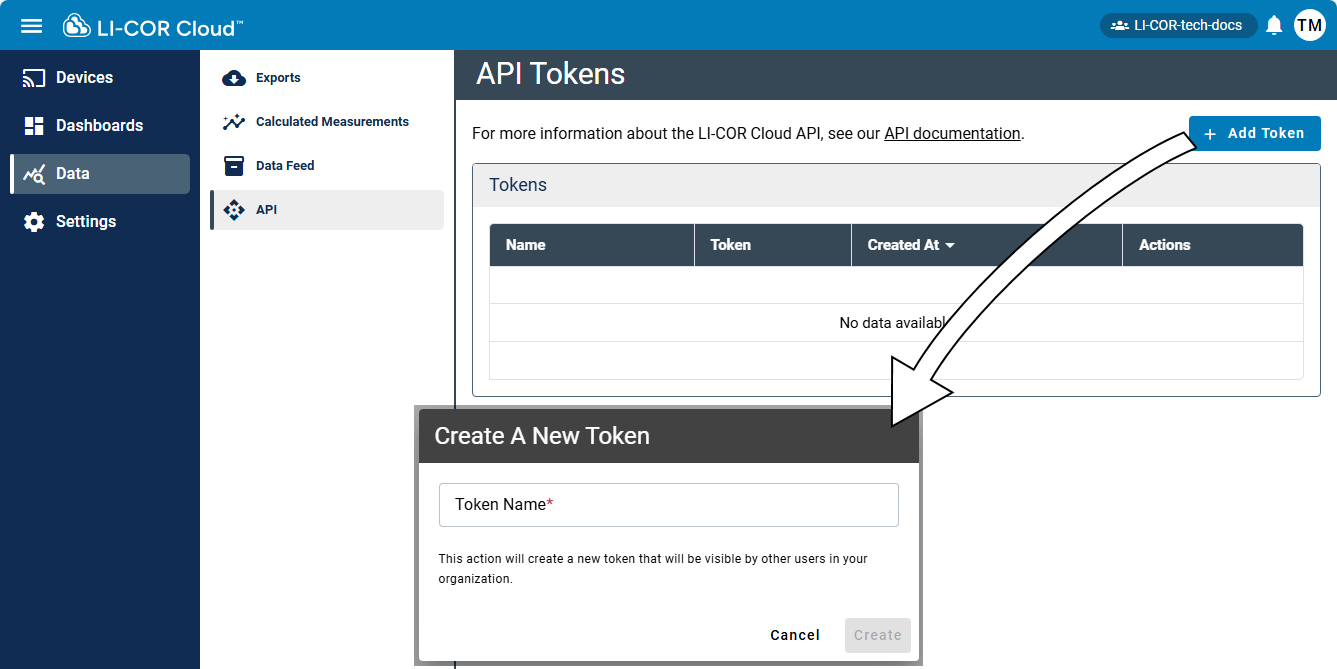The height and width of the screenshot is (669, 1337).
Task: Click the Data Feed icon
Action: point(233,165)
